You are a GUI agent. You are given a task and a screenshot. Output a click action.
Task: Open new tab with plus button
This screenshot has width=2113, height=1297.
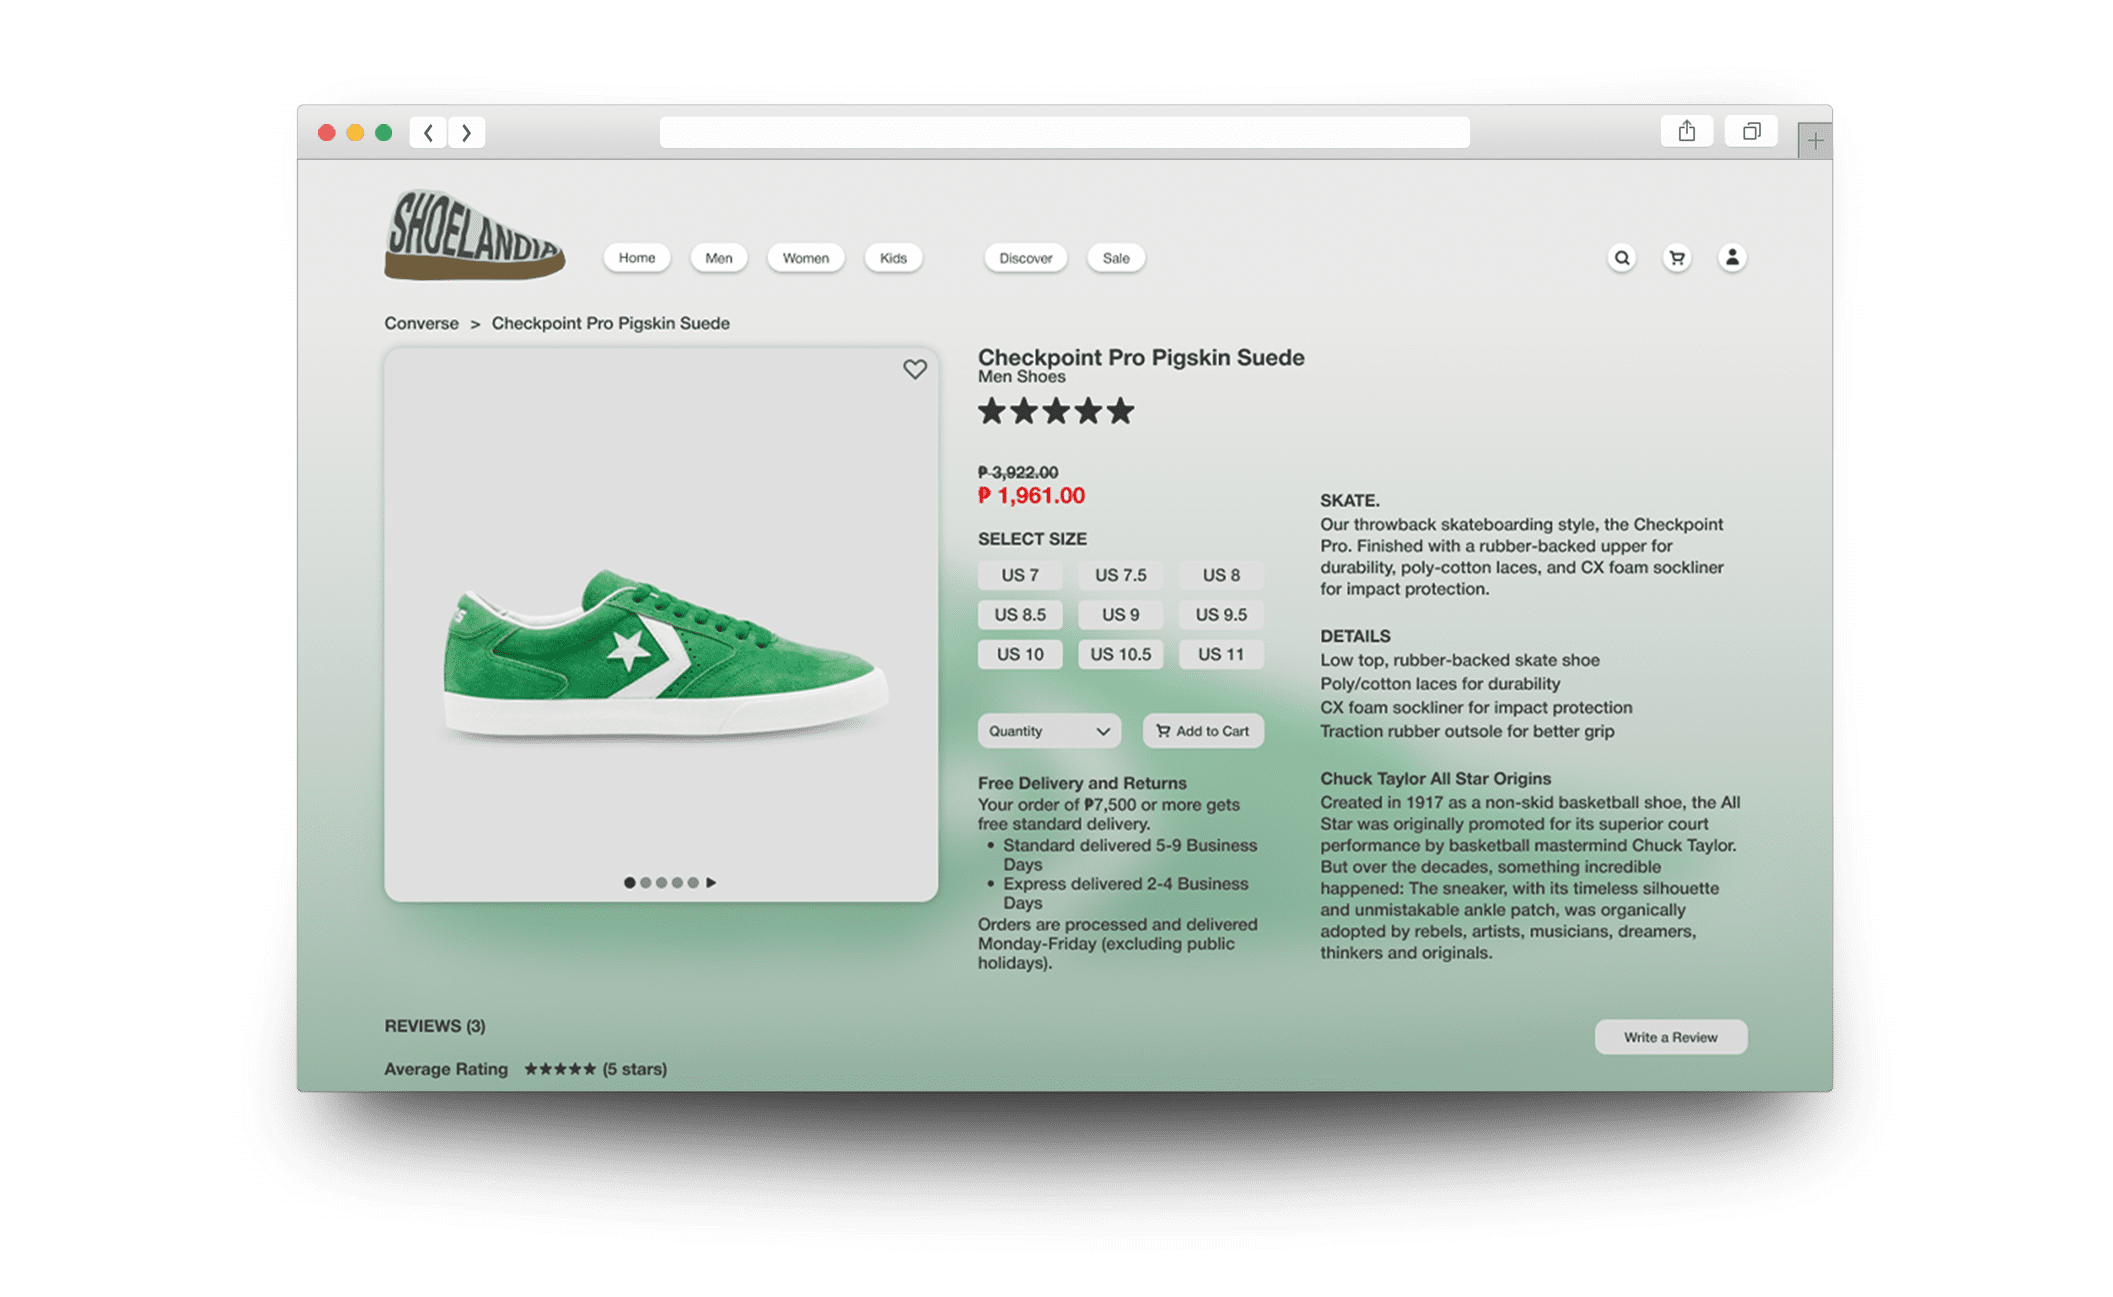[1814, 141]
